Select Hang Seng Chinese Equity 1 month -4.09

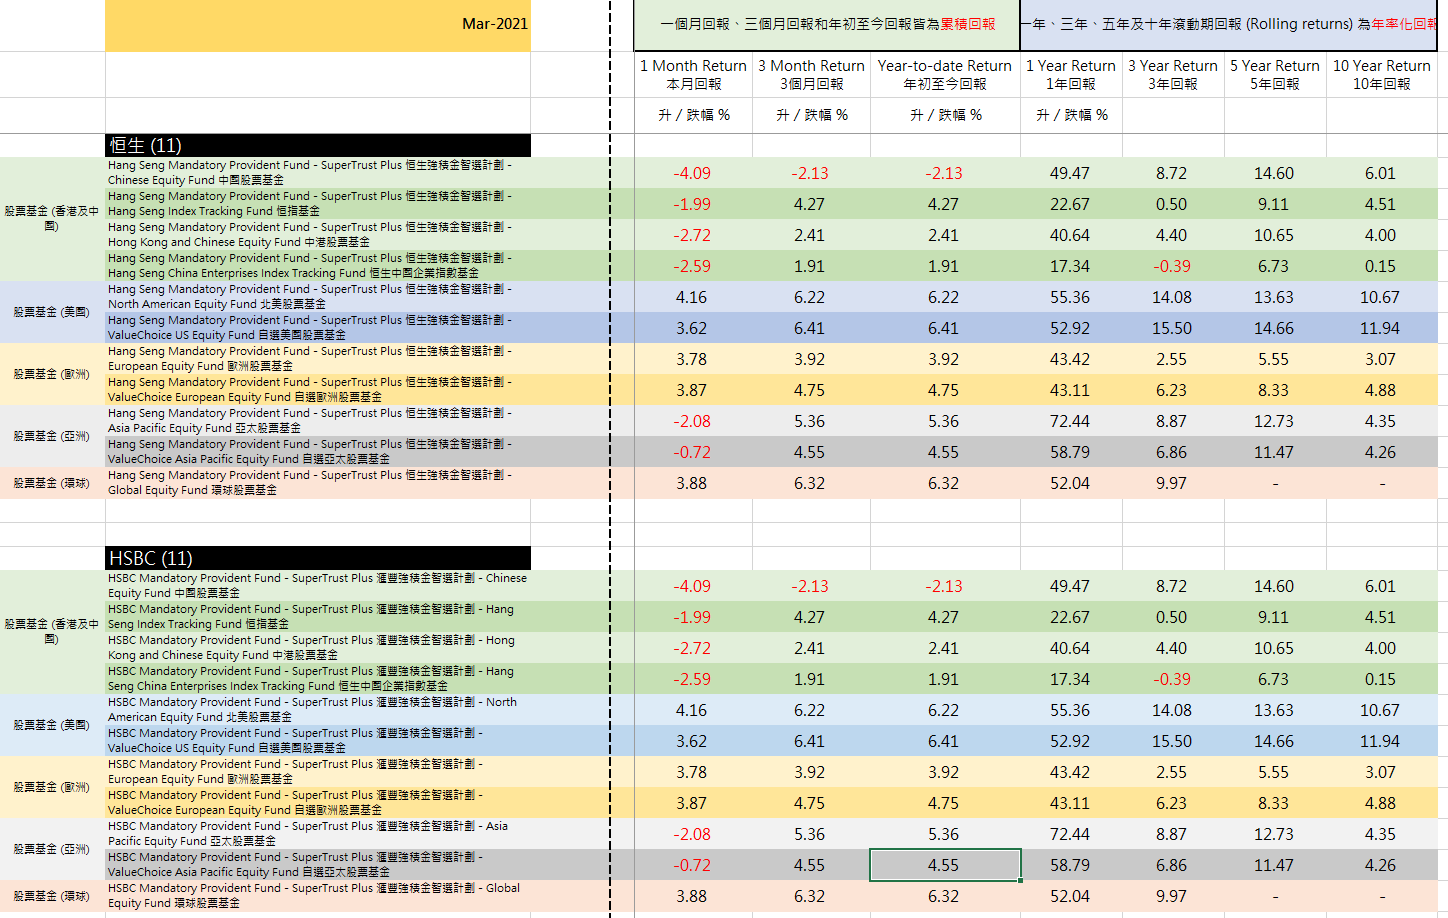(693, 173)
